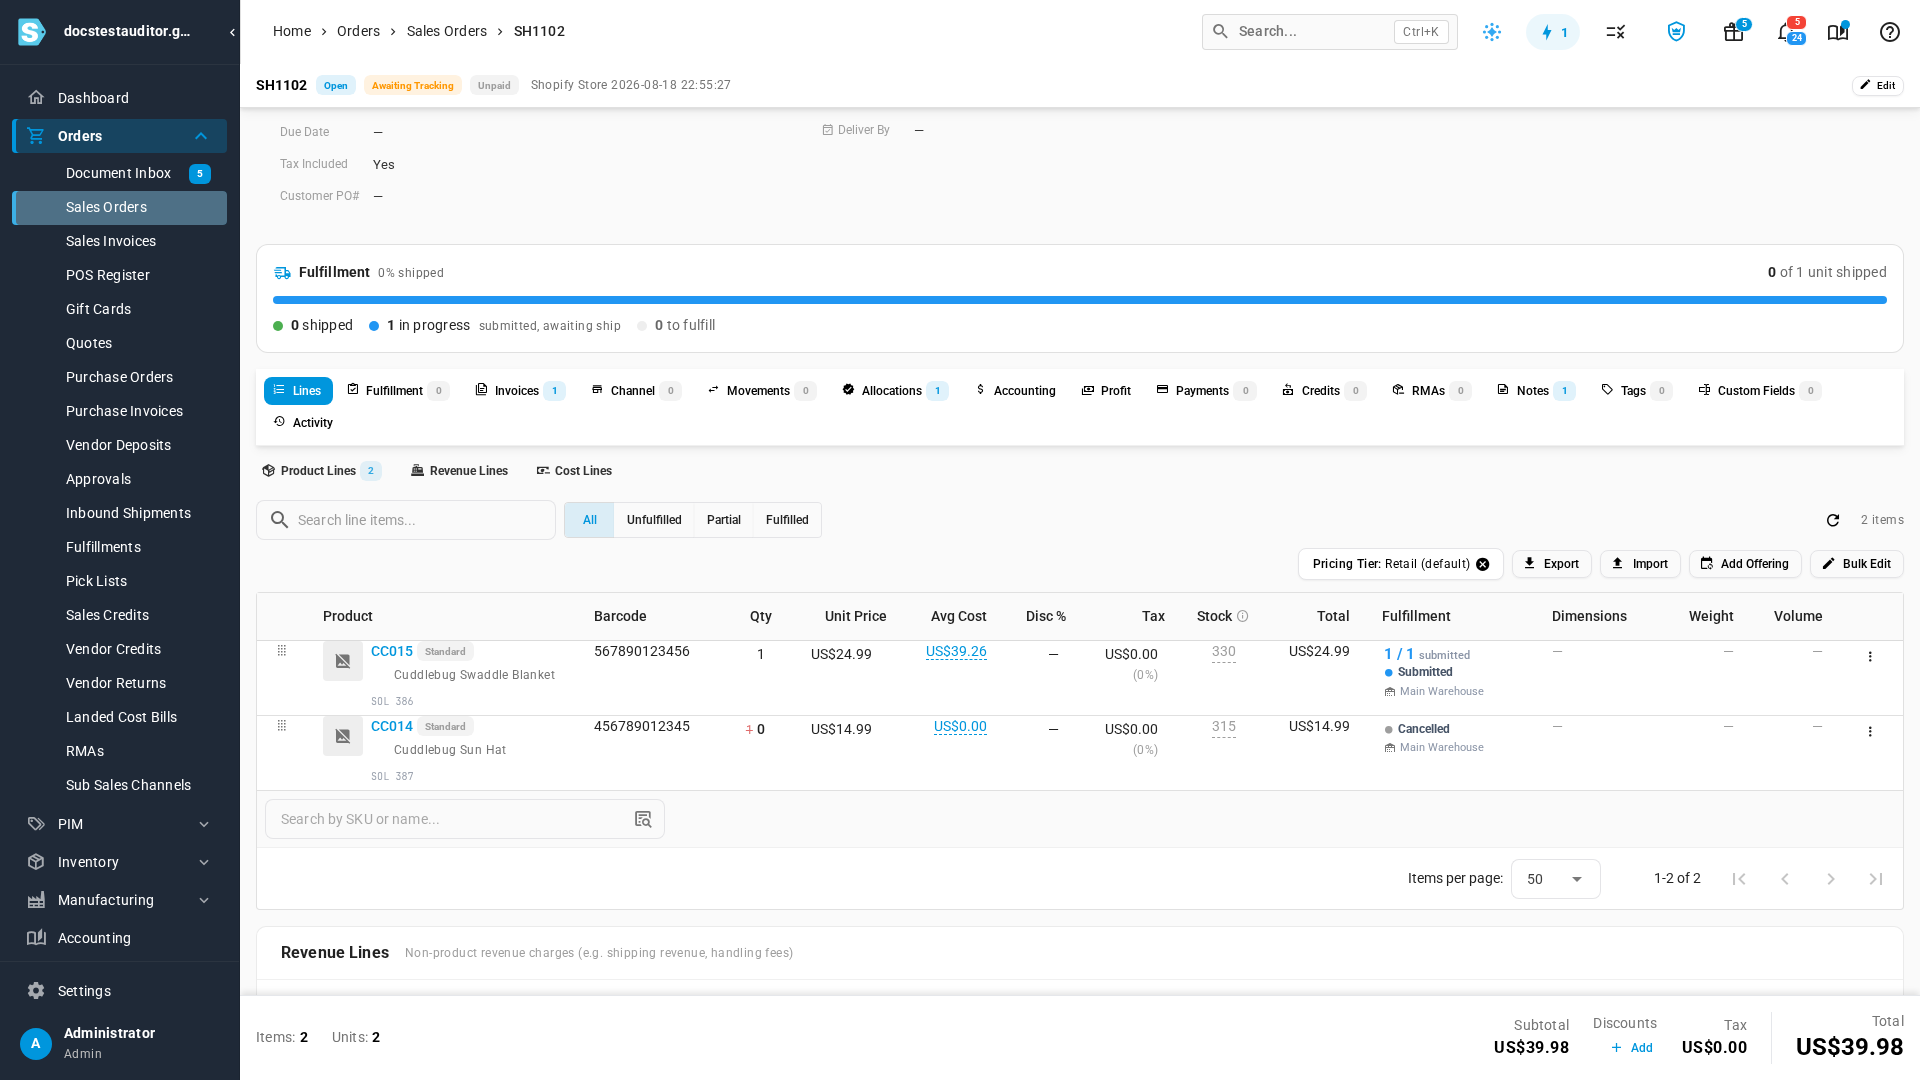Add a discount in the totals footer

(x=1632, y=1048)
